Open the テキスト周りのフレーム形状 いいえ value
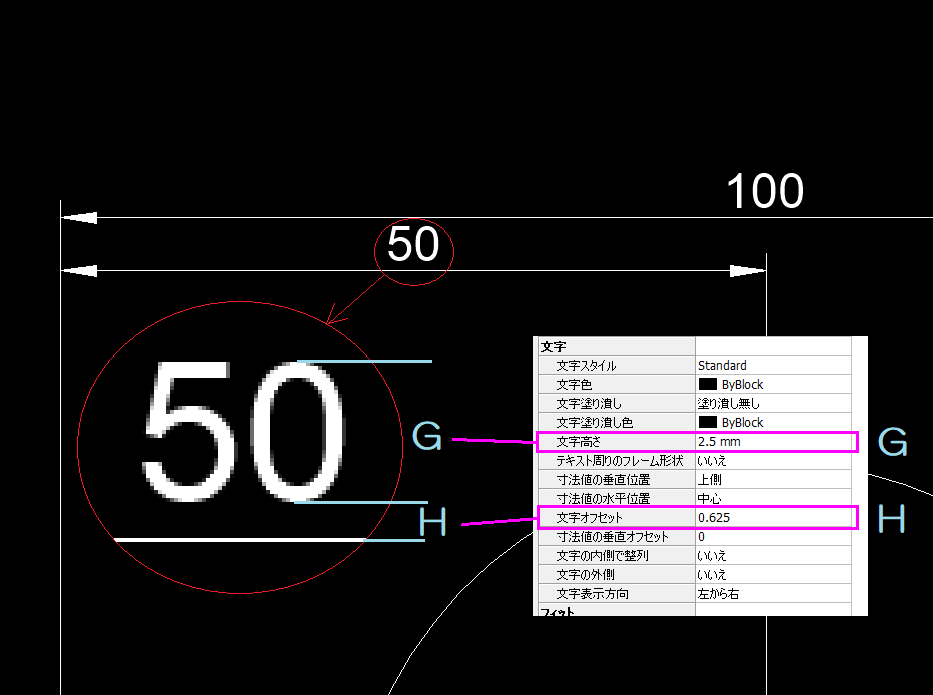Image resolution: width=933 pixels, height=695 pixels. [x=712, y=461]
